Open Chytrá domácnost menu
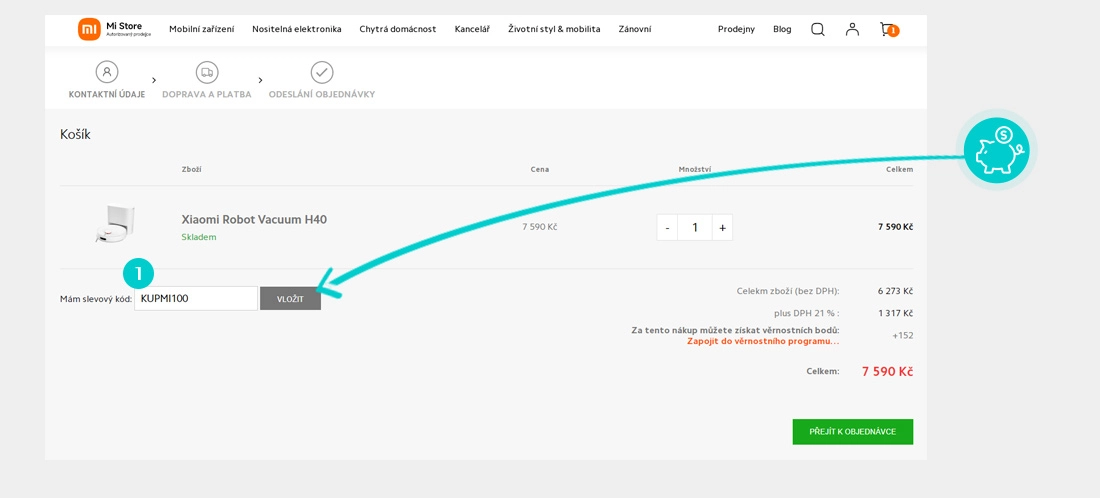 [398, 29]
